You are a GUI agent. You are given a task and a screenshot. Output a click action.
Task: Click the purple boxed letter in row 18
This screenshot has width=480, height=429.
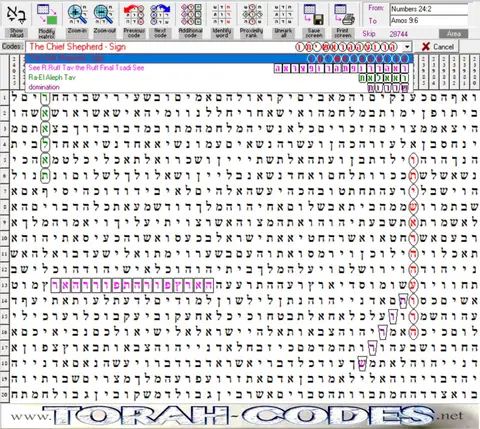pyautogui.click(x=362, y=363)
